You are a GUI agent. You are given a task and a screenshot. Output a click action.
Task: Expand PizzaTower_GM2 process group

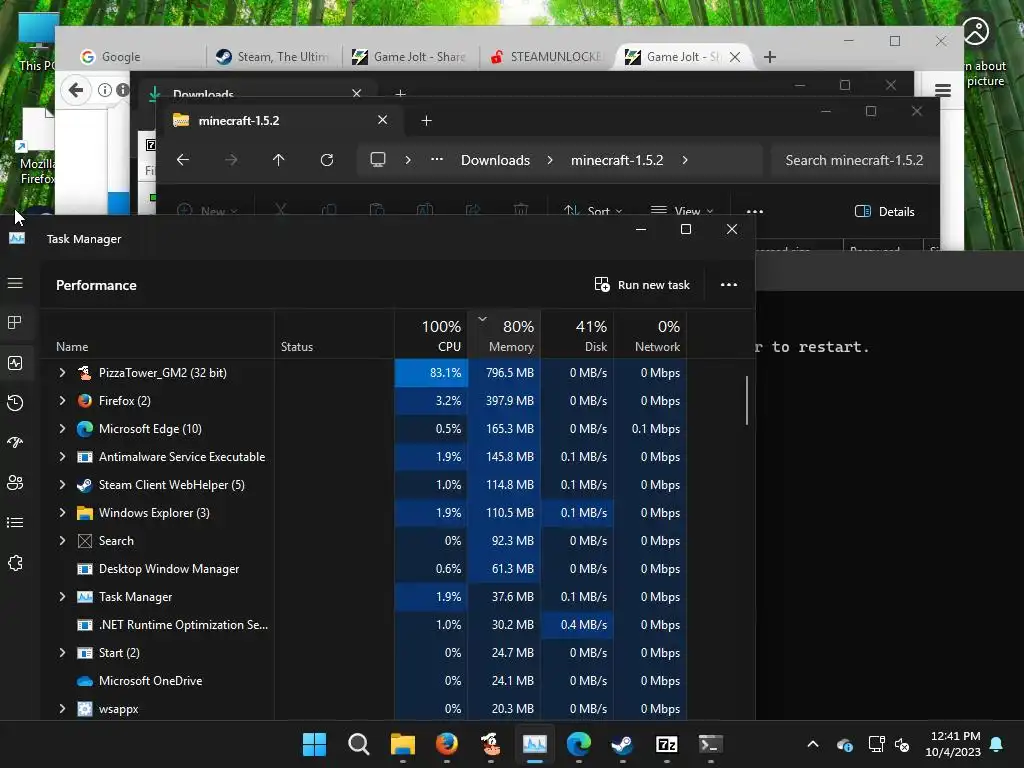tap(62, 373)
